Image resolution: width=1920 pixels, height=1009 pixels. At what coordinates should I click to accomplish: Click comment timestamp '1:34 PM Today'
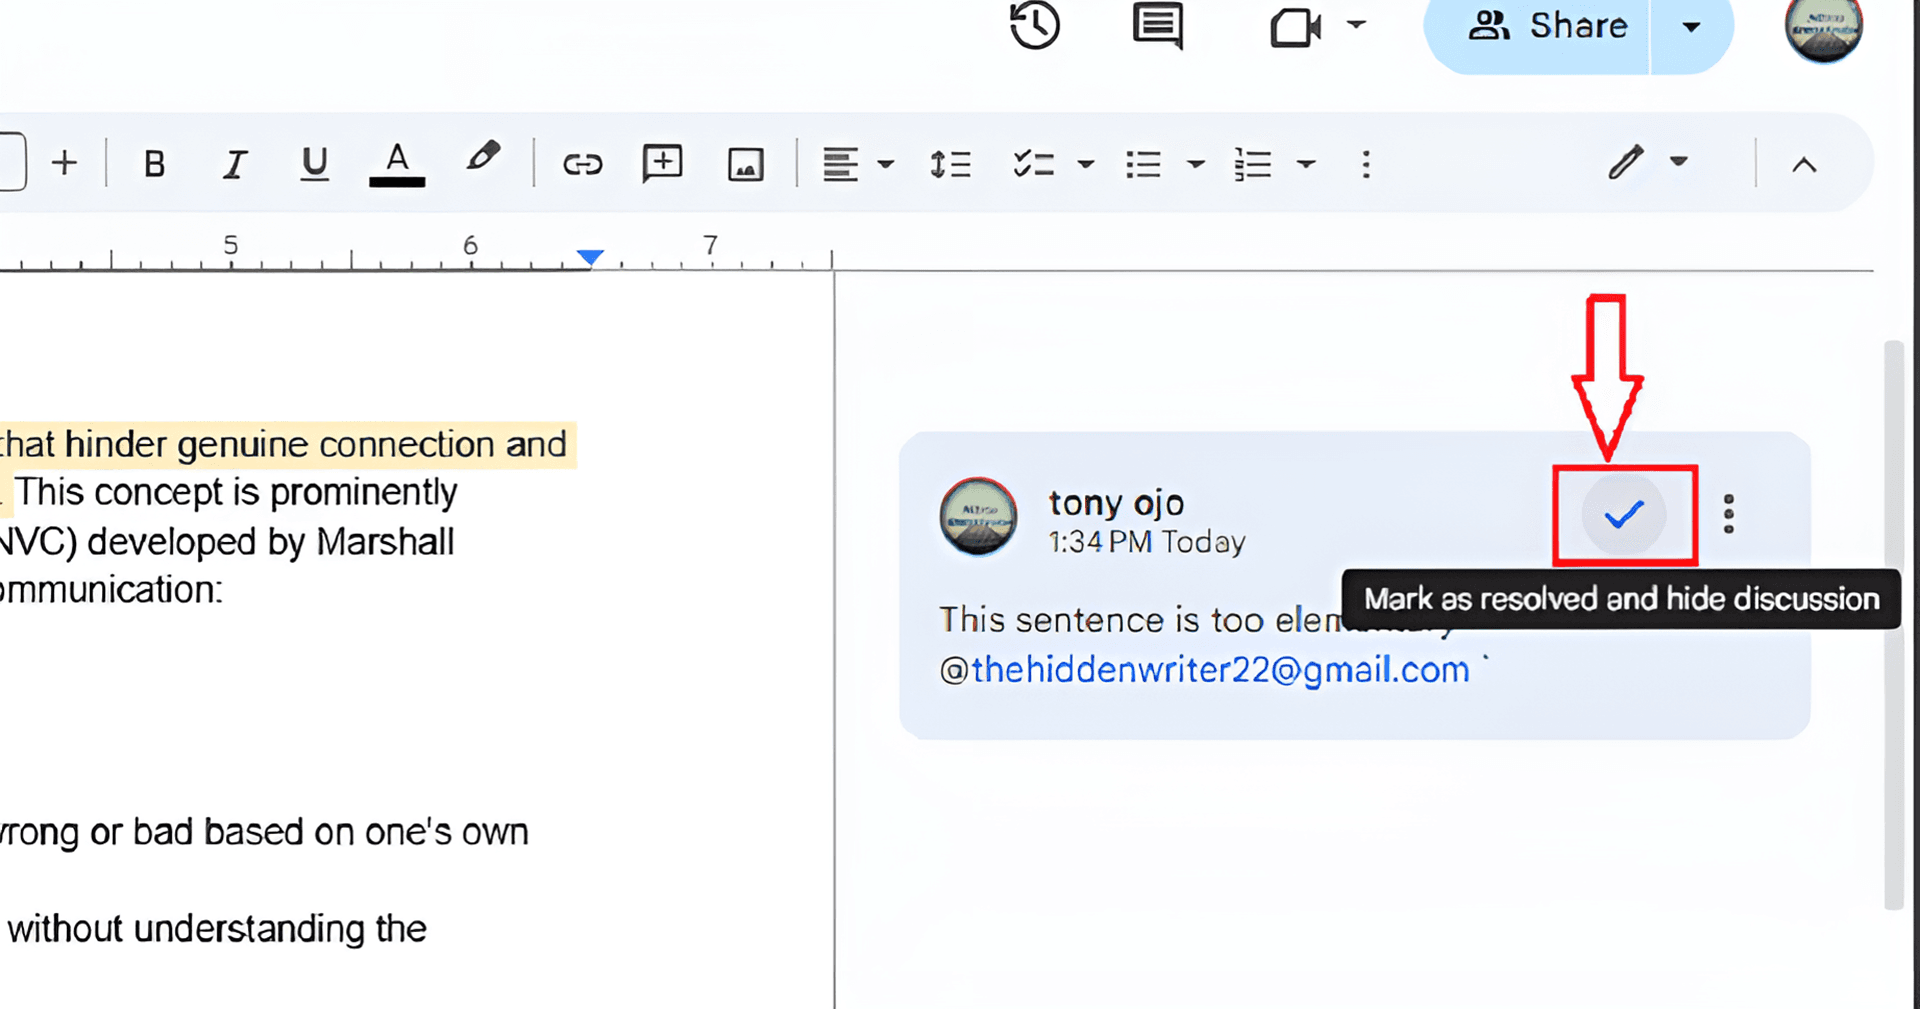click(1147, 542)
